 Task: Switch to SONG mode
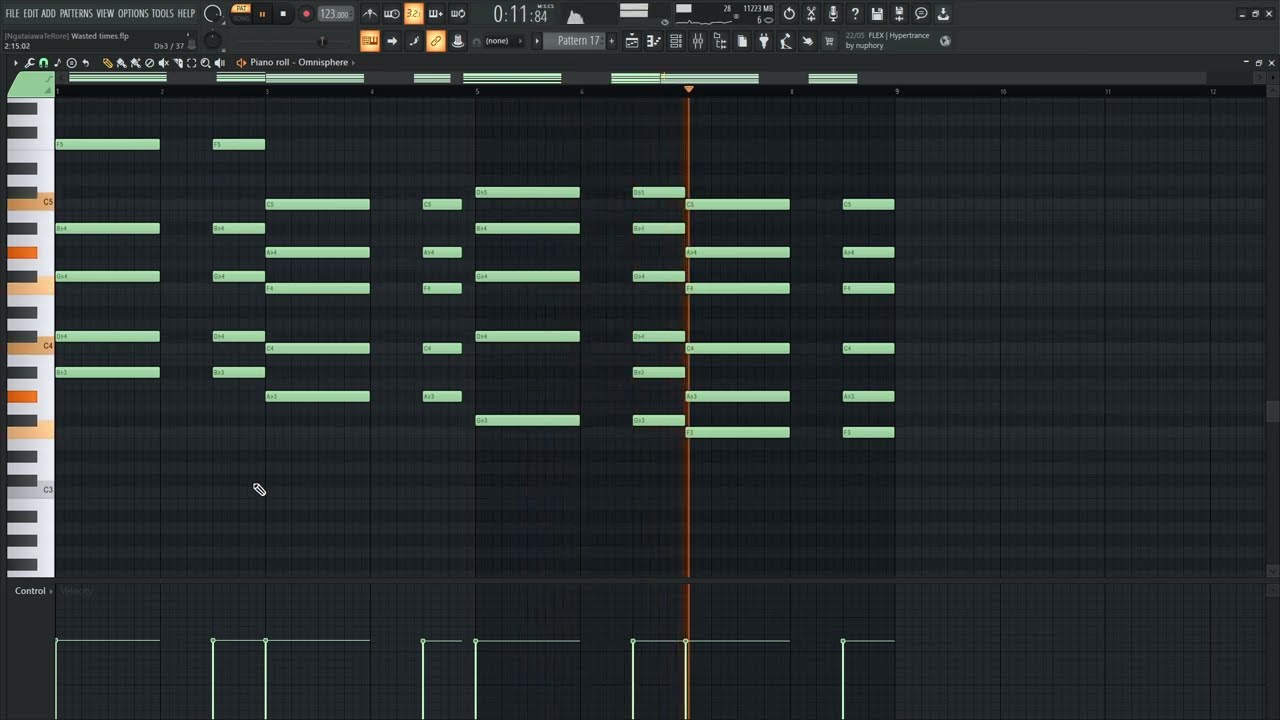[x=241, y=18]
